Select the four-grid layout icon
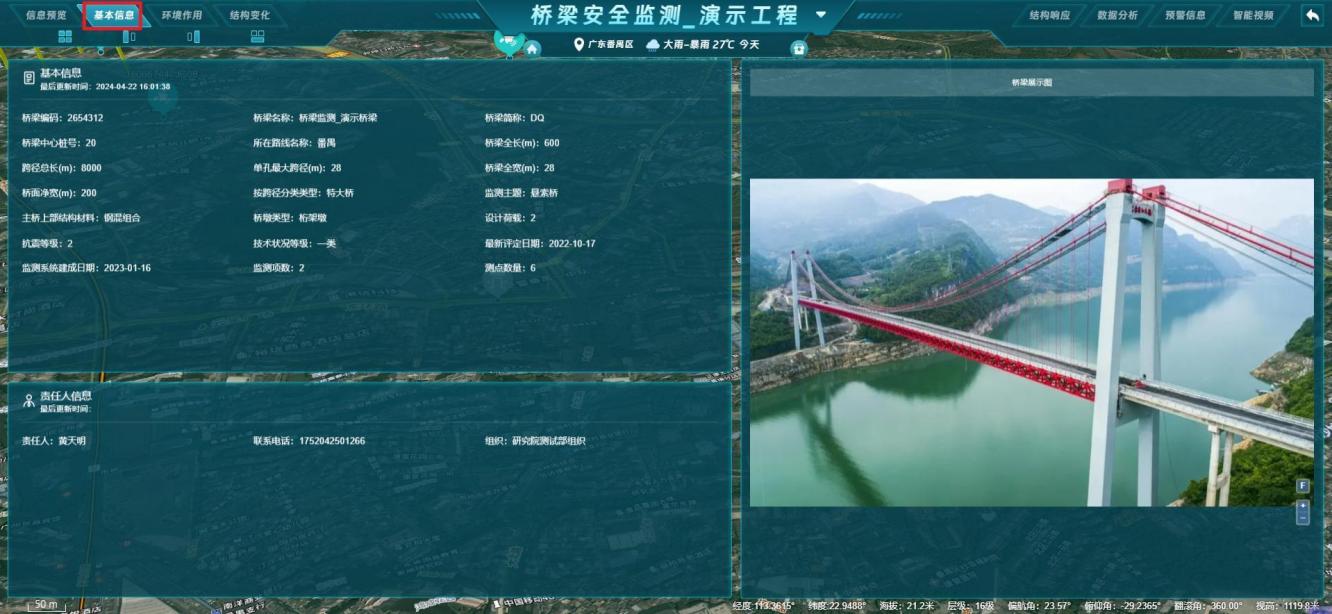Image resolution: width=1332 pixels, height=614 pixels. click(65, 37)
